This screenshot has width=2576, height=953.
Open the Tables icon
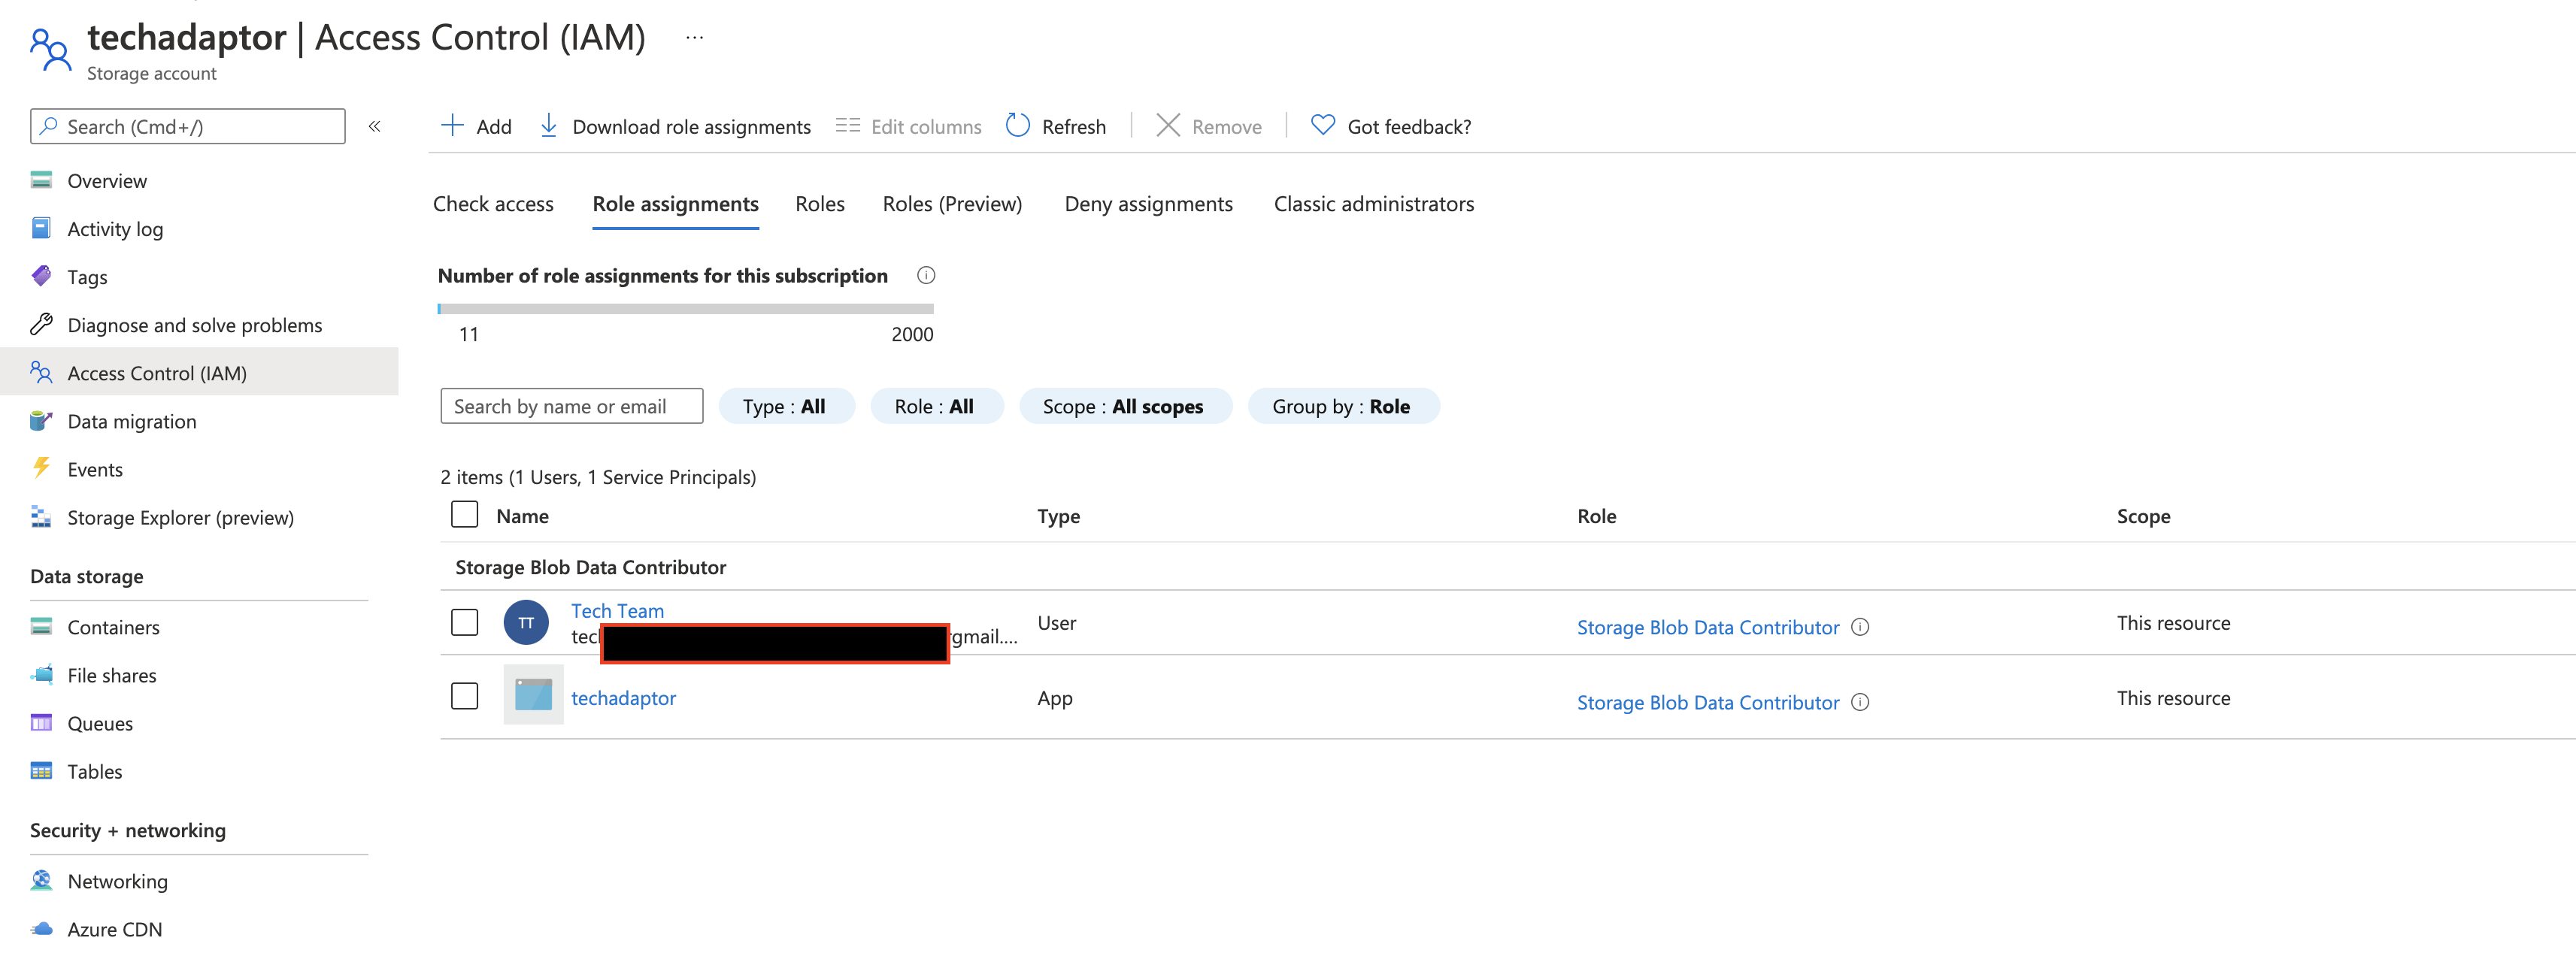[x=41, y=771]
